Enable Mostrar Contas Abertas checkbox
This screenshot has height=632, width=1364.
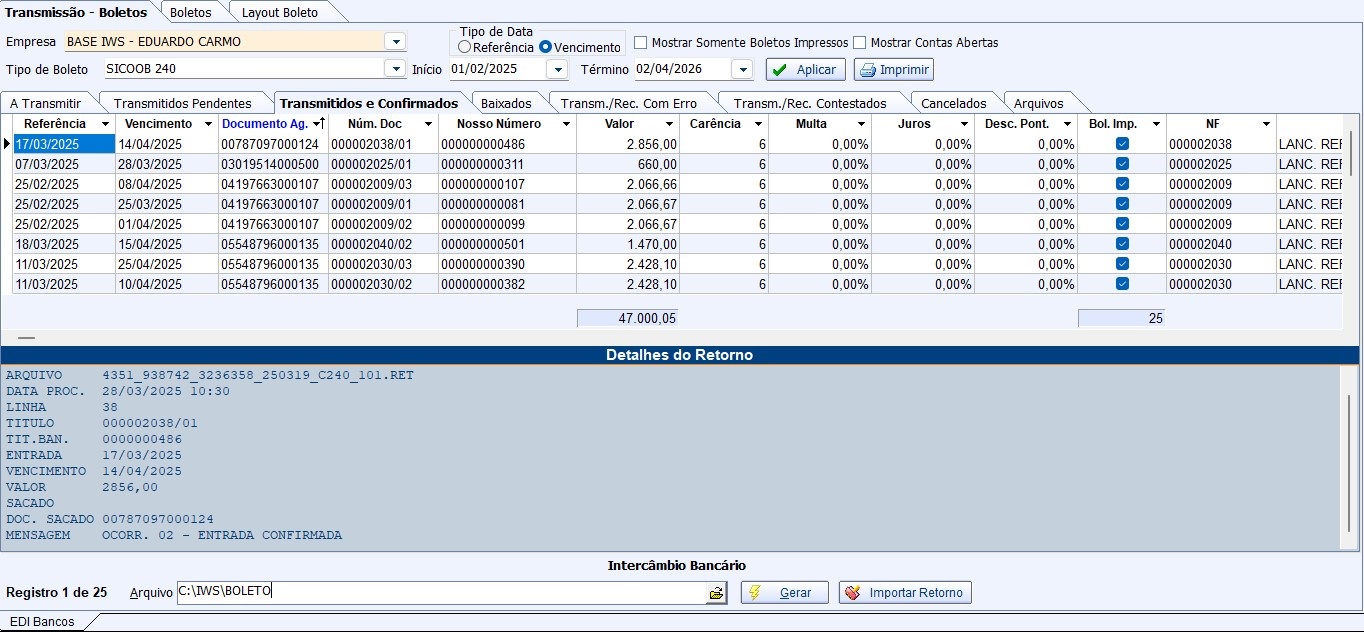tap(860, 43)
